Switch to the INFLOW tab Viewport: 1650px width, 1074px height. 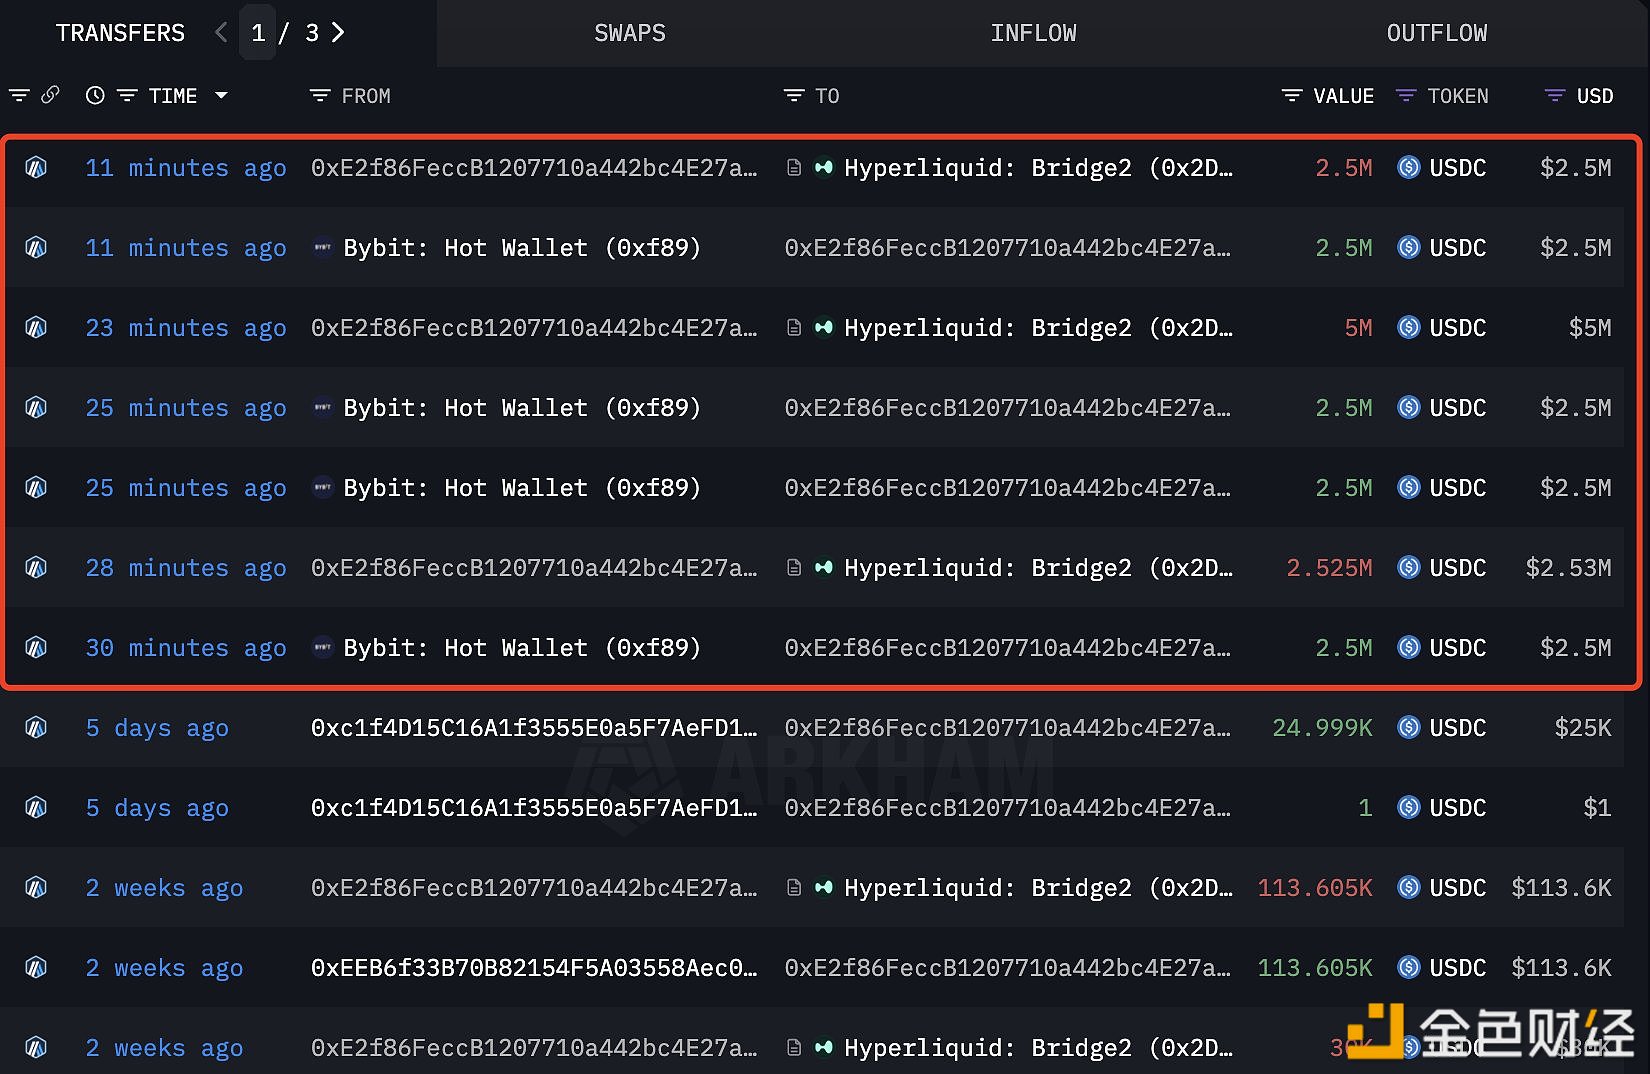pos(1033,33)
